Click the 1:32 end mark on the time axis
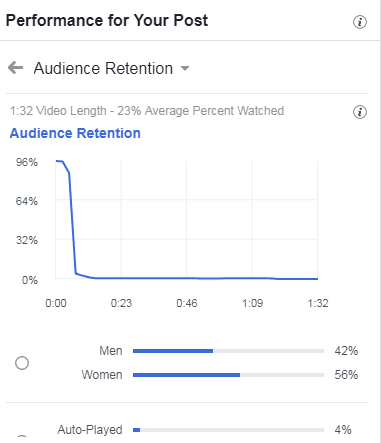Screen dimensions: 381x443 tap(318, 303)
